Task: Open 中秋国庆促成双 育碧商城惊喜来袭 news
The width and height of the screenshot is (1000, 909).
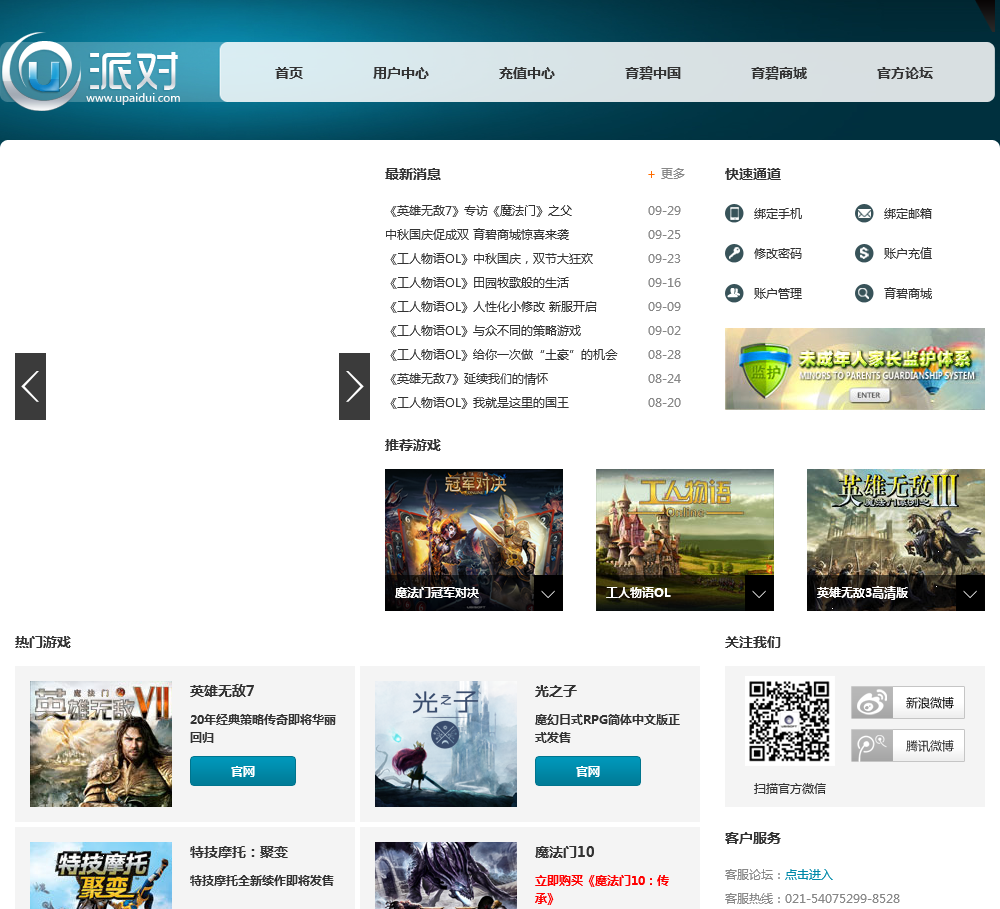Action: pos(477,235)
